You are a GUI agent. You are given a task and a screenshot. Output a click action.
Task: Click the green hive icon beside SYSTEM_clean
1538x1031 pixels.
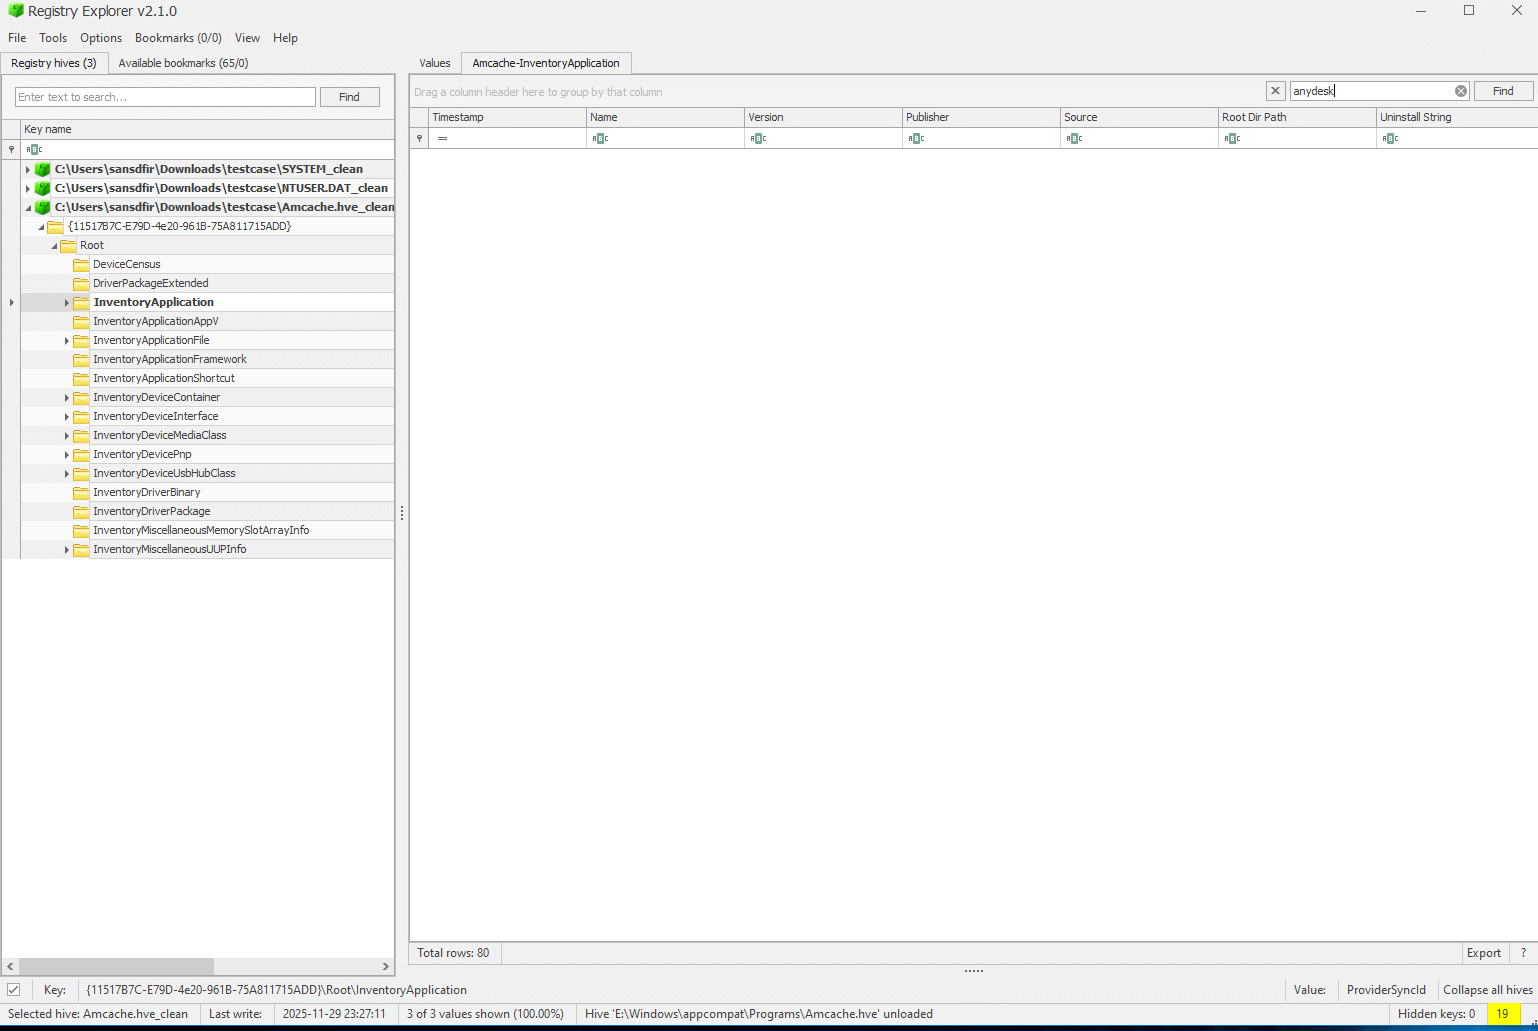tap(41, 169)
